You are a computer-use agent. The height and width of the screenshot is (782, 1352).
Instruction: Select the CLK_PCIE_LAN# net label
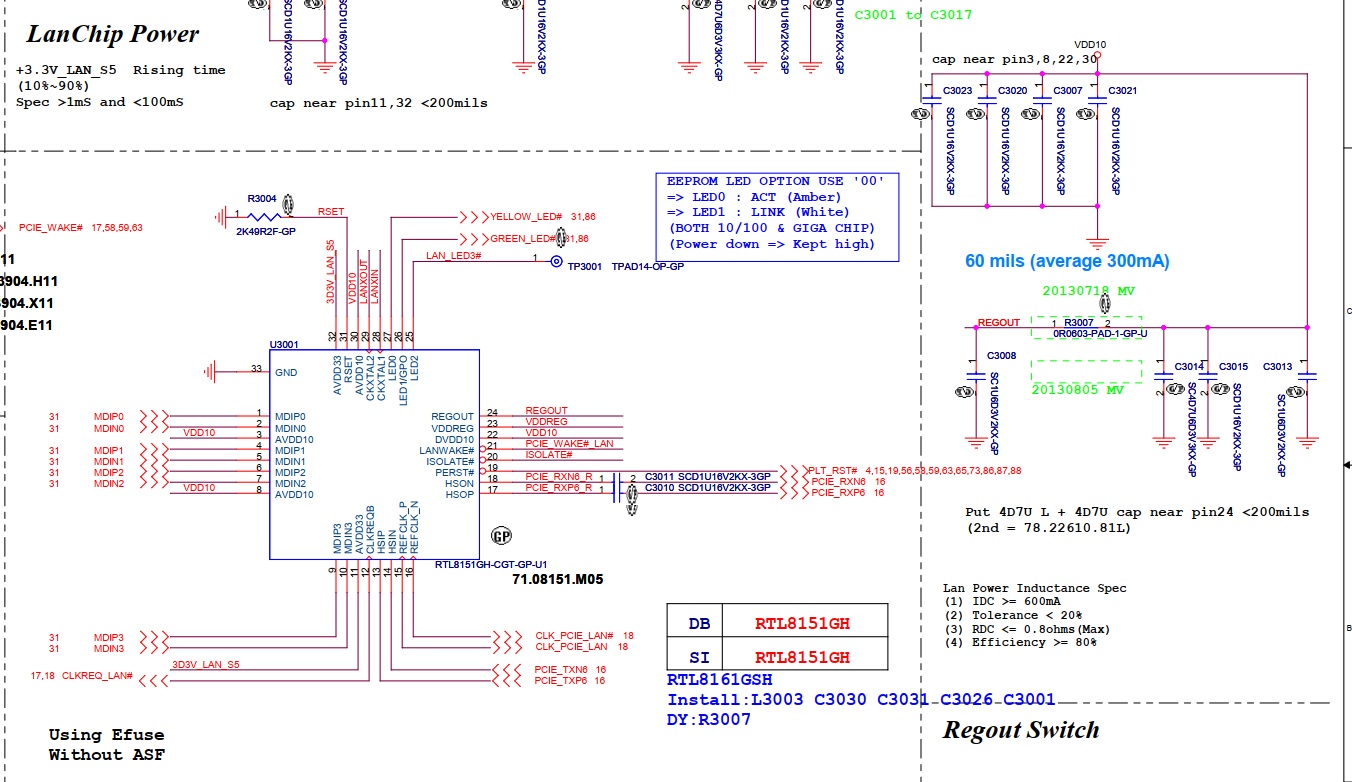(574, 635)
